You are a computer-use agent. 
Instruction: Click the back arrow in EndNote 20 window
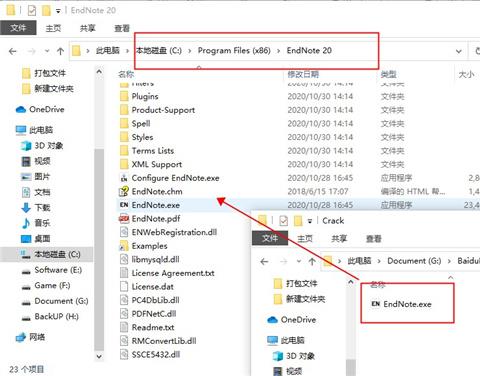(13, 51)
